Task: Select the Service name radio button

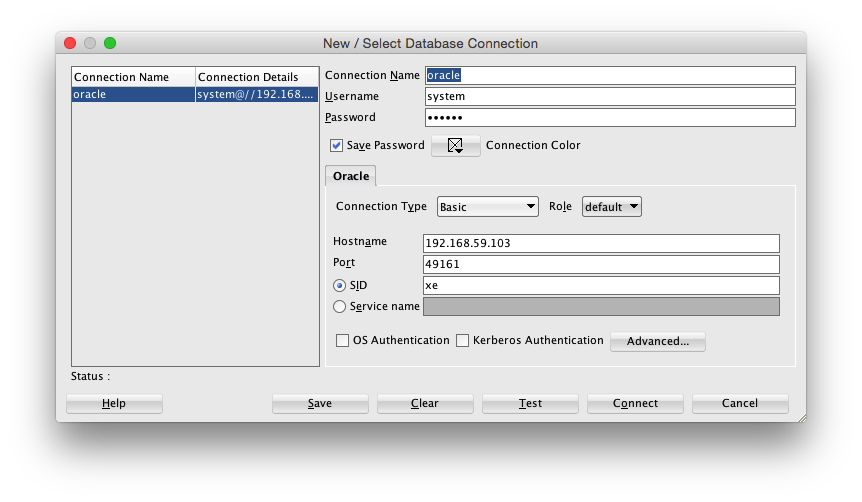Action: pyautogui.click(x=340, y=307)
